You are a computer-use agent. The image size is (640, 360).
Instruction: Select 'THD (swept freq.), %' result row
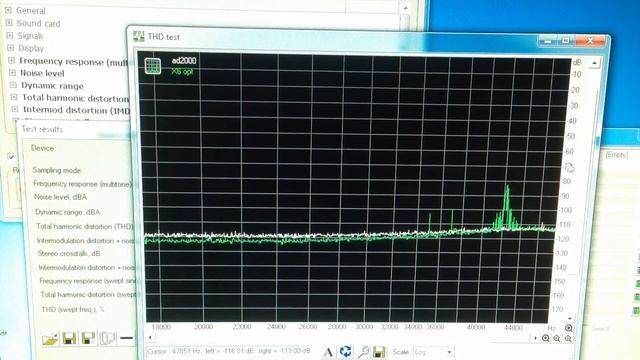click(73, 309)
